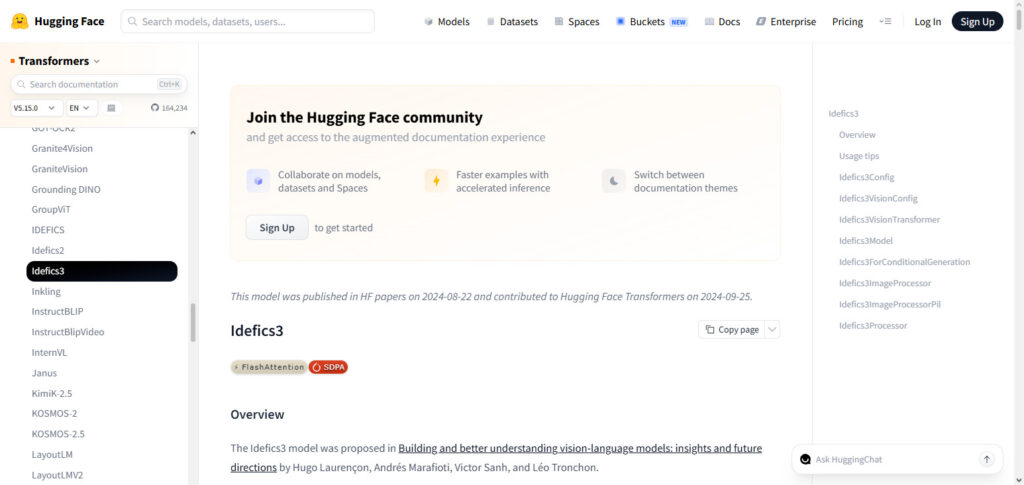Click the Sign Up button in navbar

[977, 22]
